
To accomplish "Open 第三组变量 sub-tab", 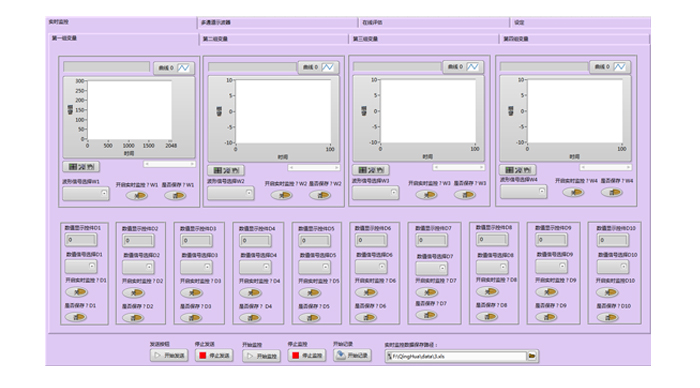I will [x=424, y=39].
